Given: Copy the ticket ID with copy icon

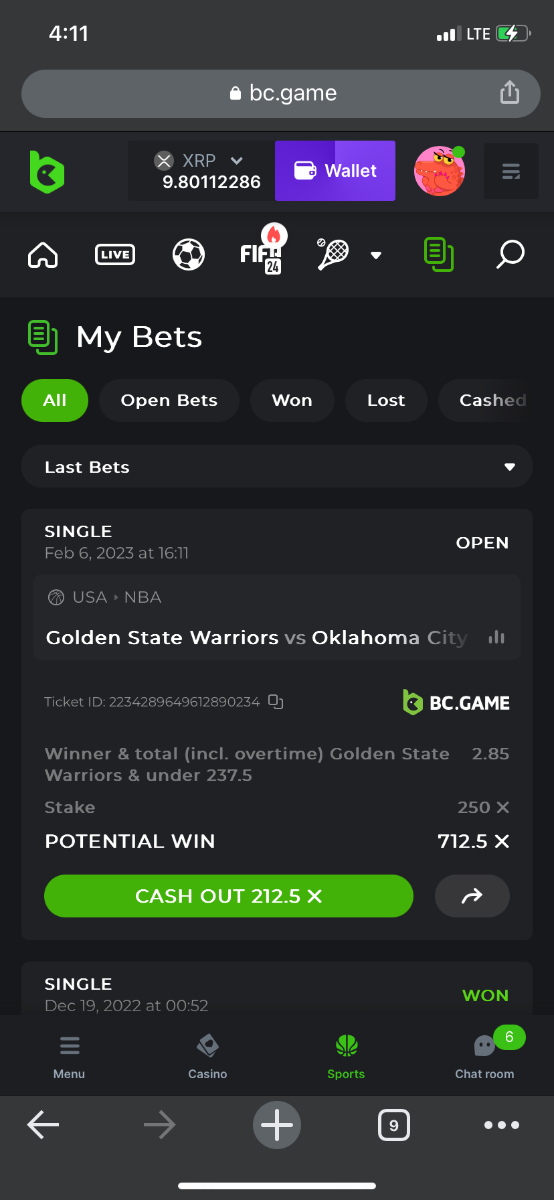Looking at the screenshot, I should [276, 702].
